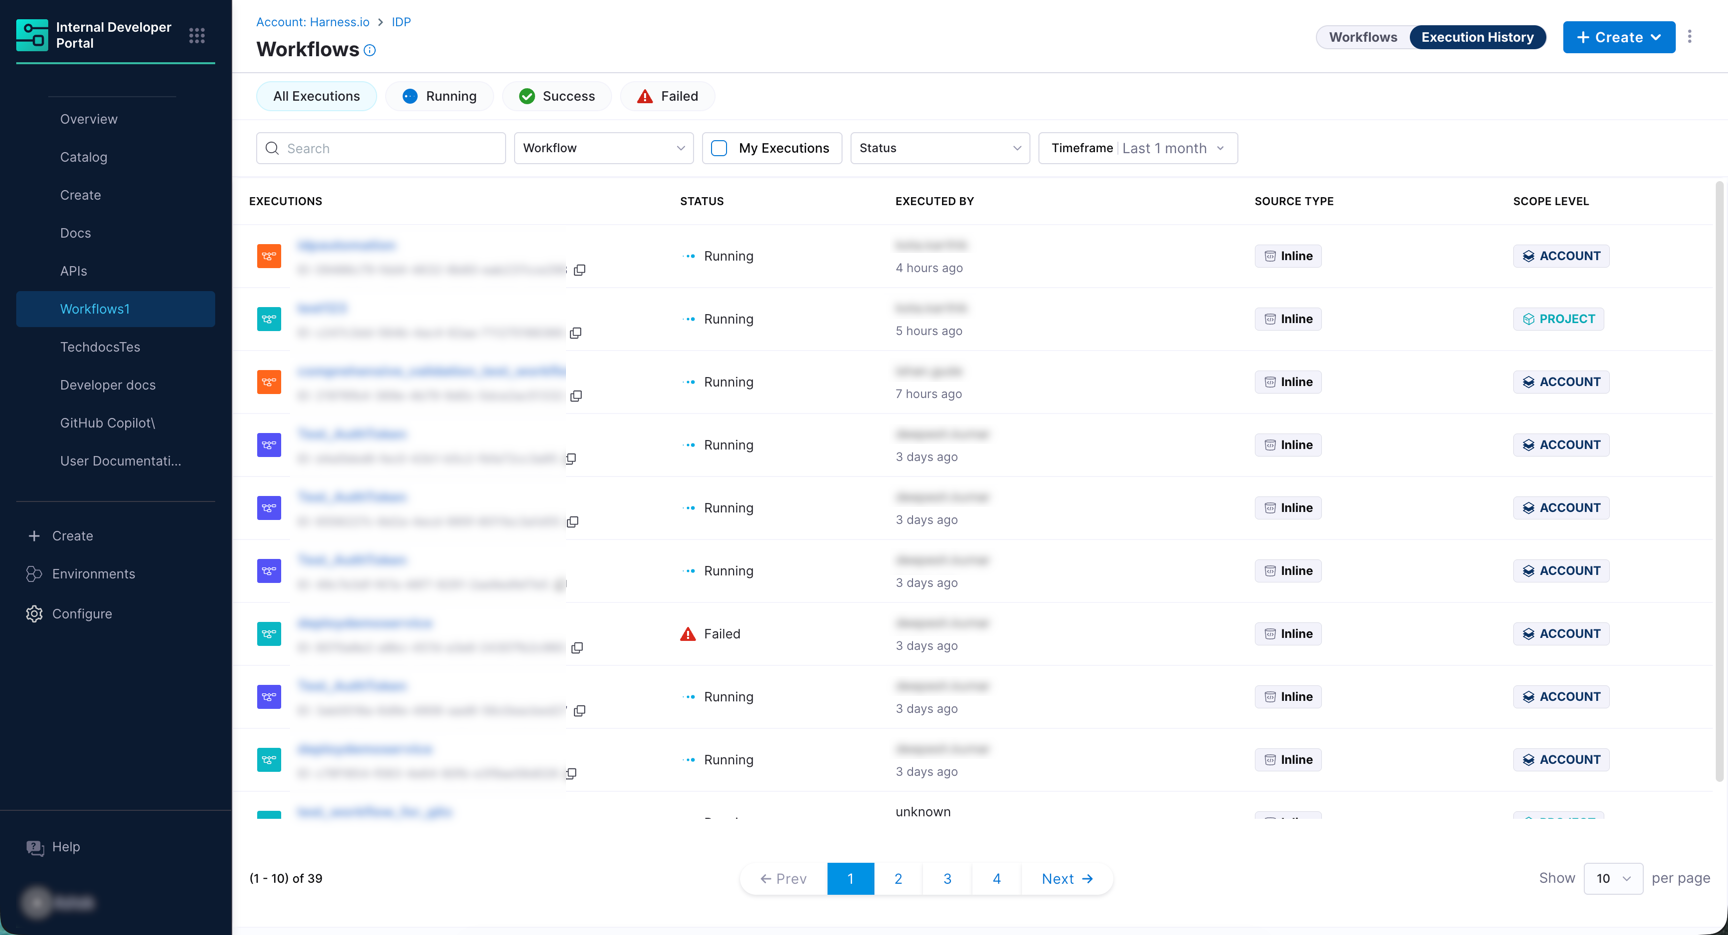Click the info icon next to Workflows heading
Viewport: 1728px width, 935px height.
click(x=369, y=49)
